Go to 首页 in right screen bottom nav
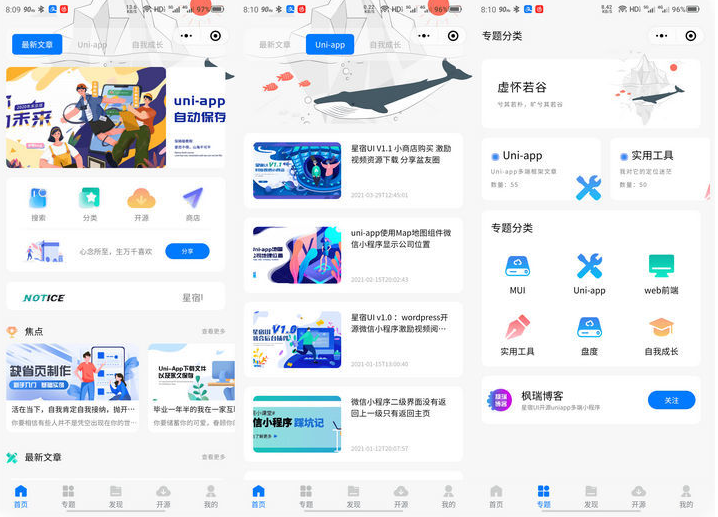Image resolution: width=718 pixels, height=517 pixels. pyautogui.click(x=496, y=496)
